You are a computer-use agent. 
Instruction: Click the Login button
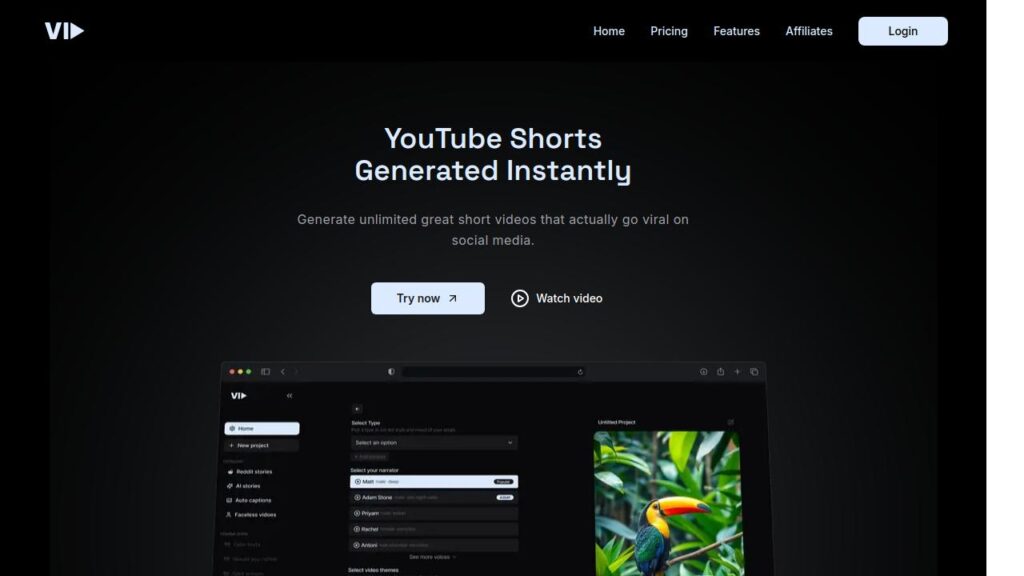pyautogui.click(x=902, y=31)
